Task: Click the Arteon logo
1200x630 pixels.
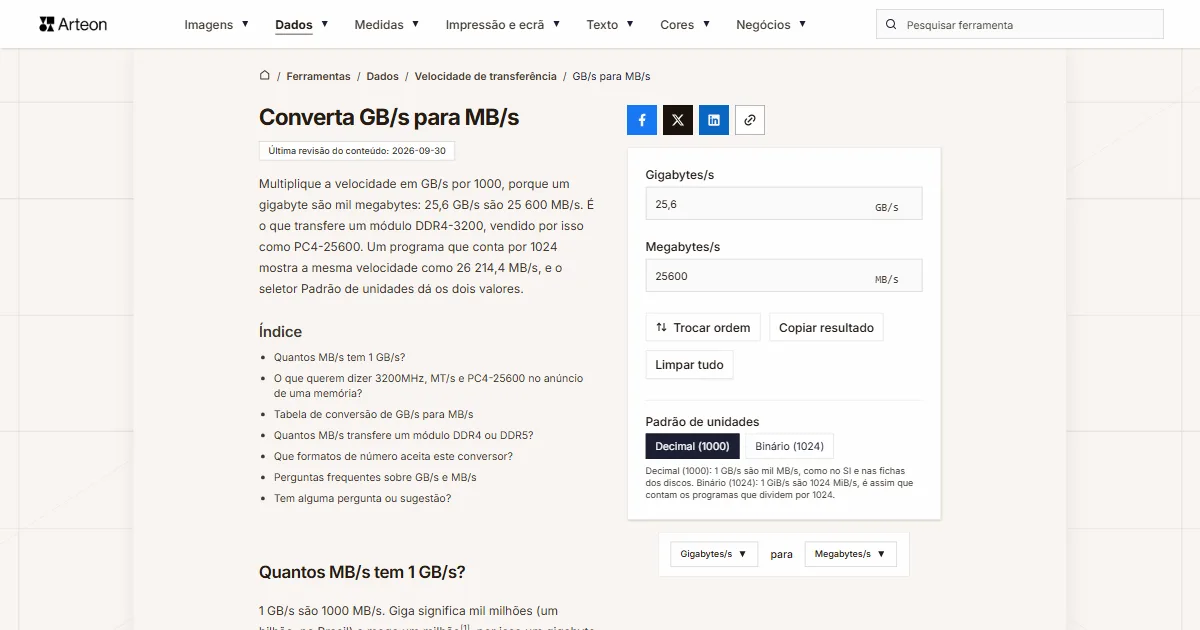Action: click(73, 24)
